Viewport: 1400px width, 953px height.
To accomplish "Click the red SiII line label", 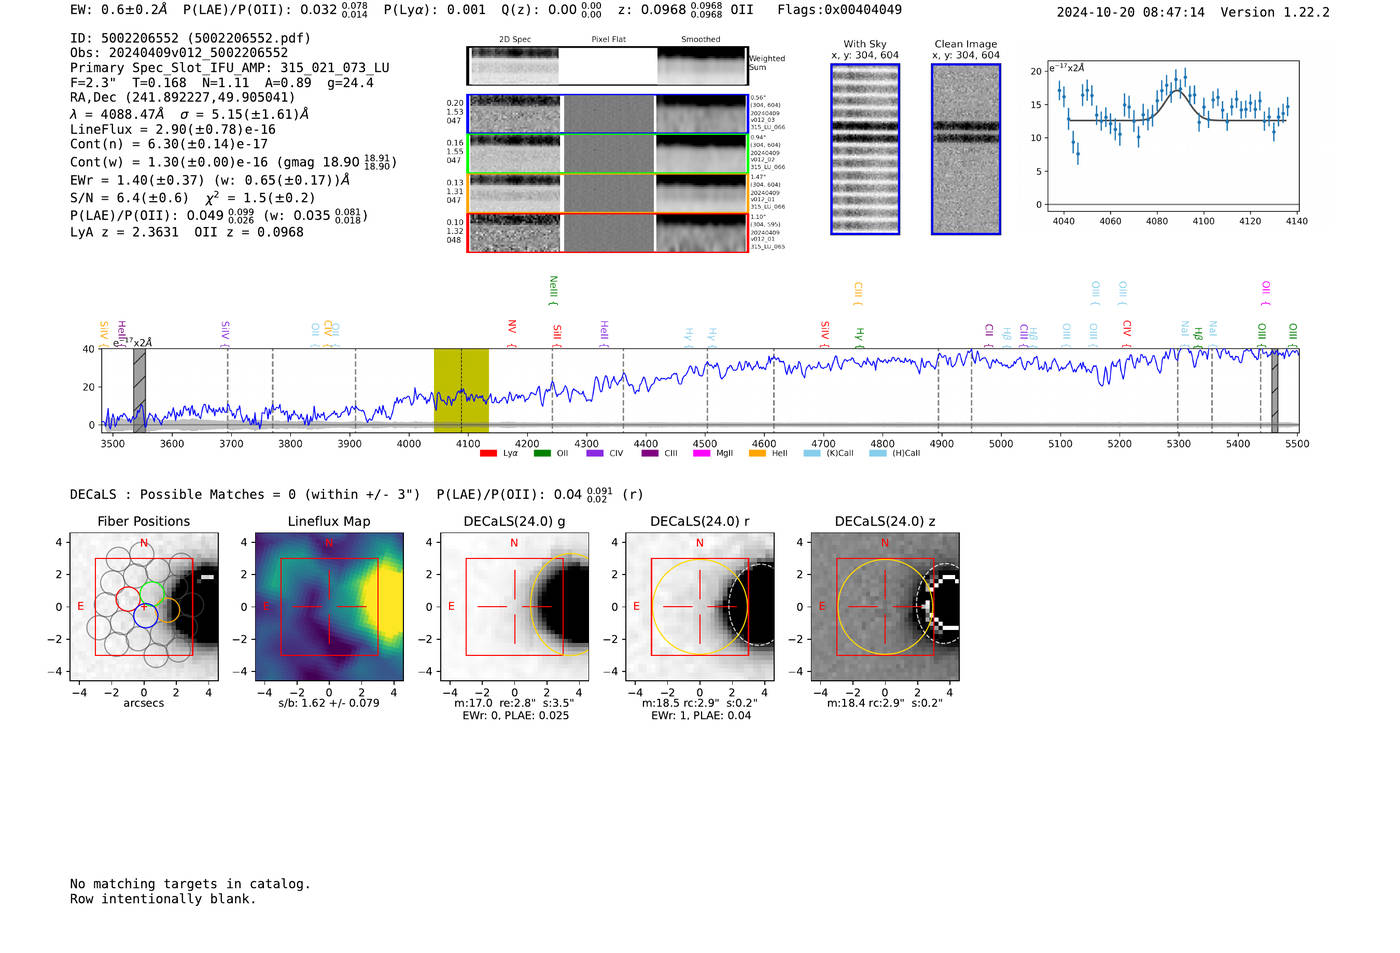I will [557, 334].
